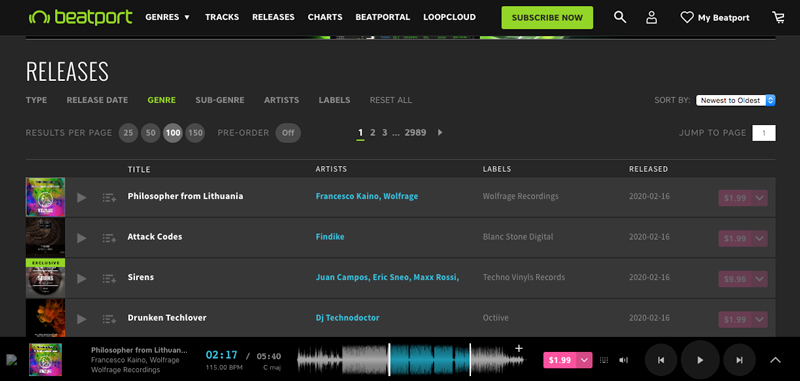Open the Labels filter
This screenshot has width=800, height=381.
(334, 100)
